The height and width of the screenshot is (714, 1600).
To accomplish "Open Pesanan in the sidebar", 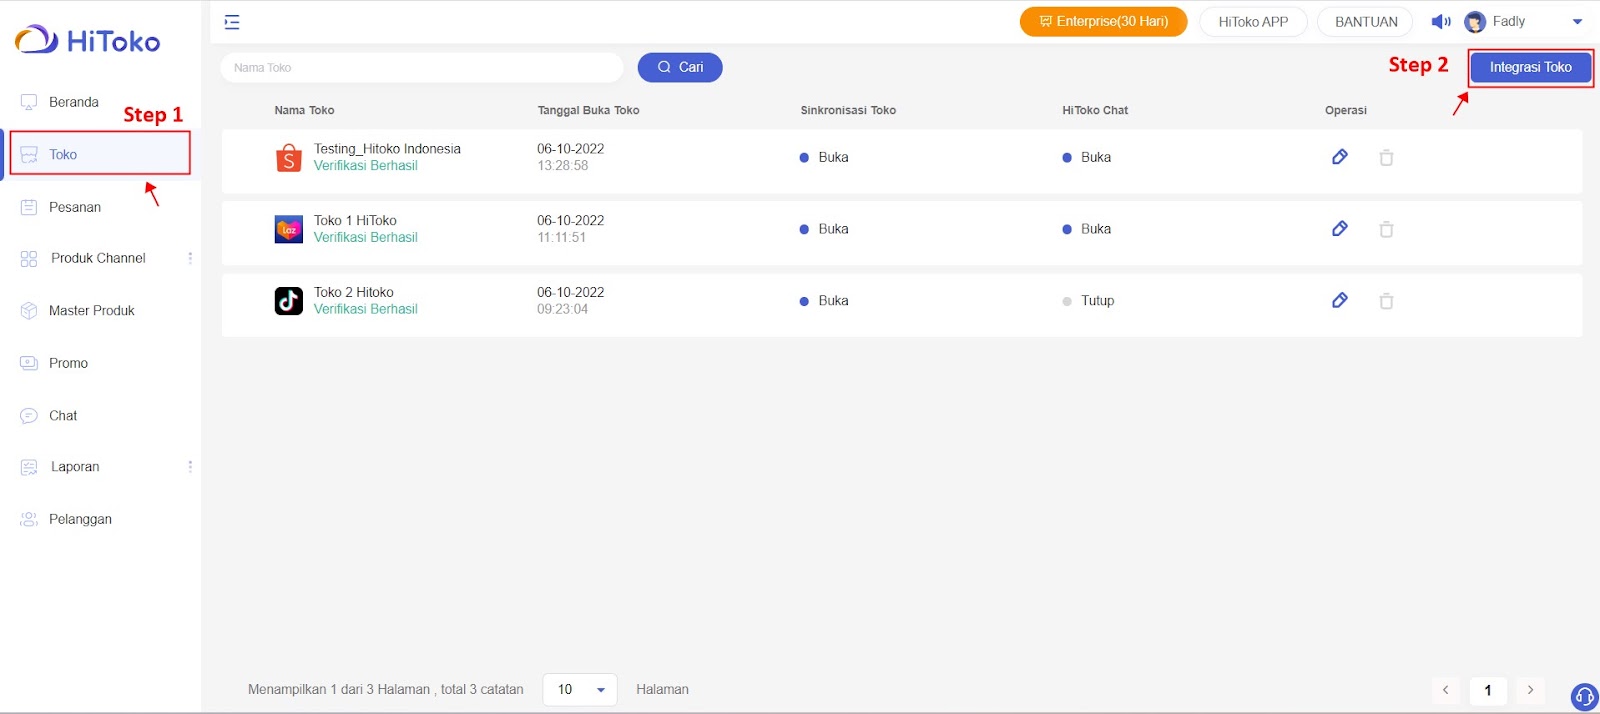I will 75,207.
